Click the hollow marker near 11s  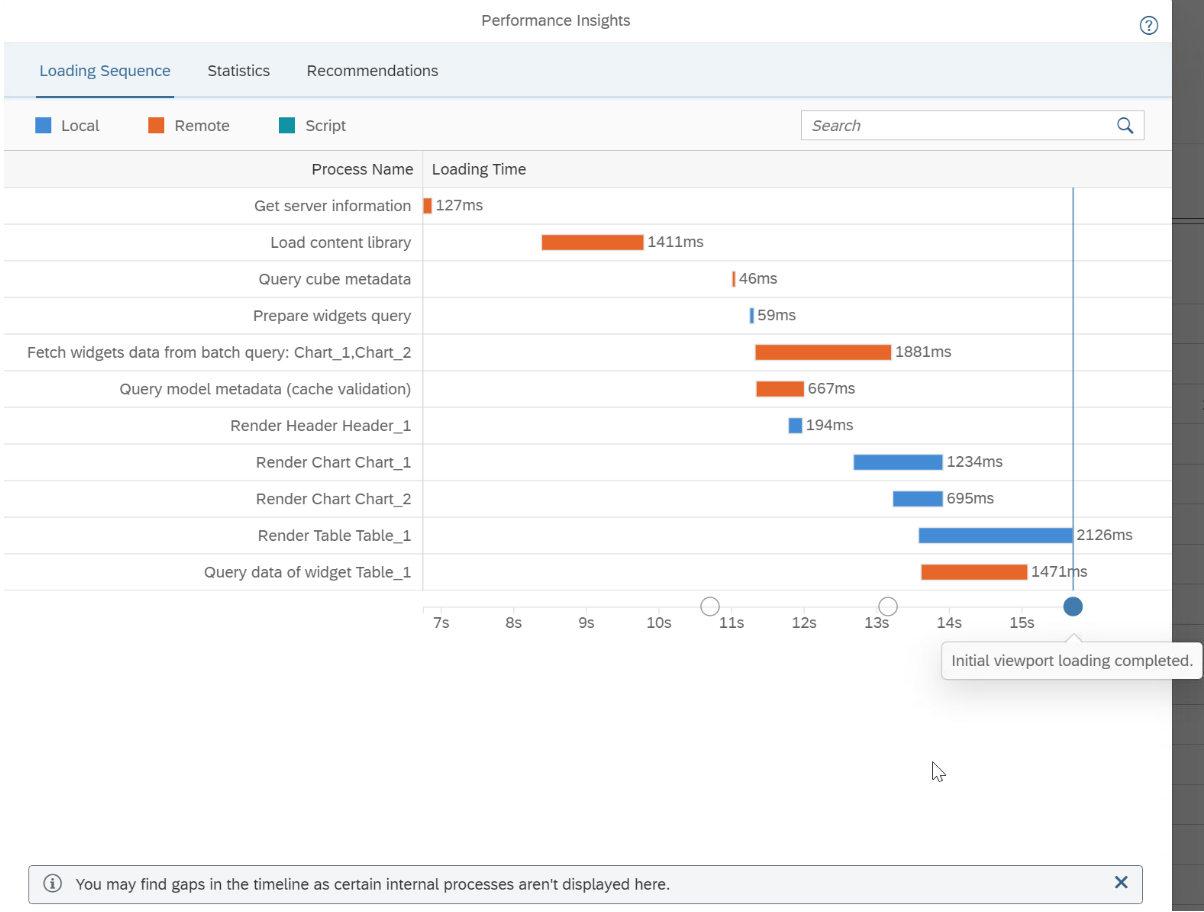(x=710, y=606)
